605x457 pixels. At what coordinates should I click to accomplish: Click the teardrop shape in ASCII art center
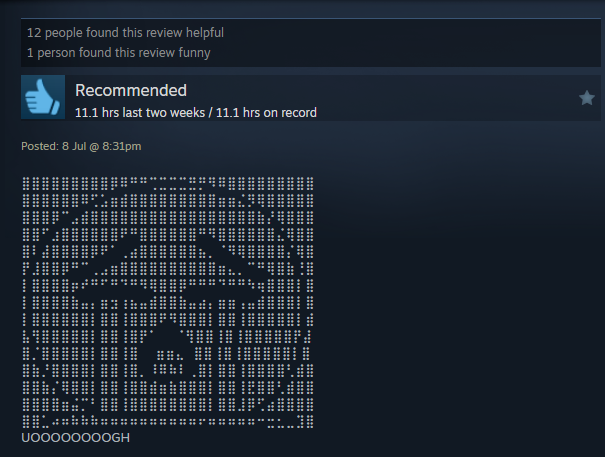[167, 349]
